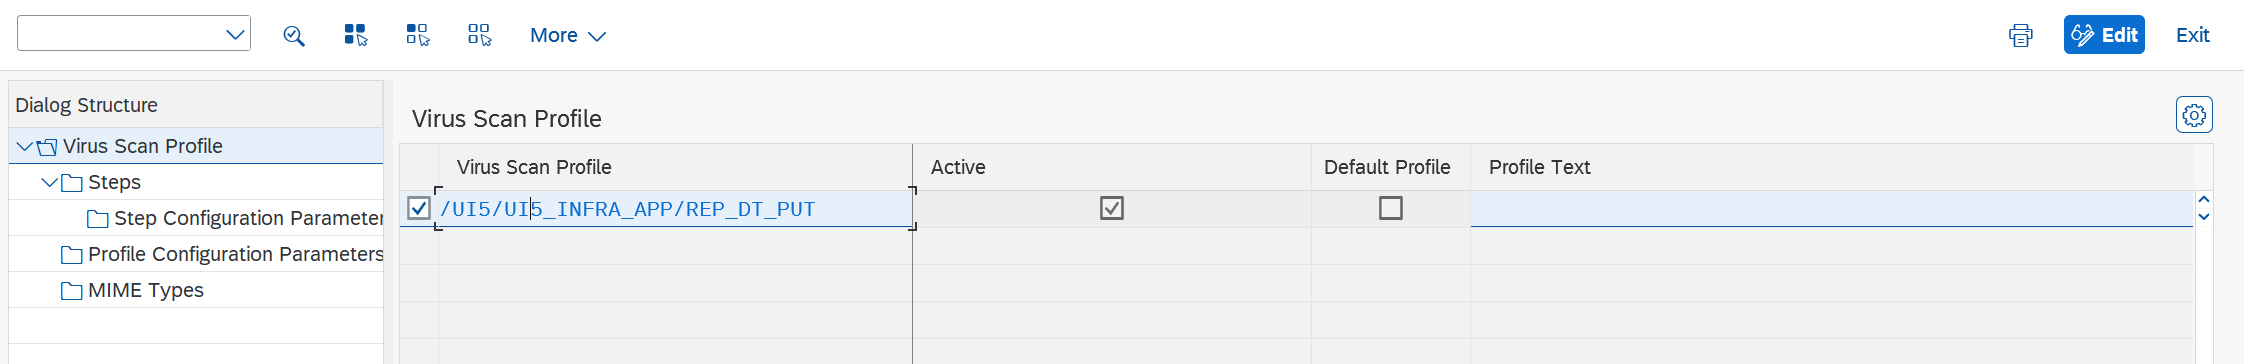2244x364 pixels.
Task: Open Profile Configuration Parameters item
Action: 236,254
